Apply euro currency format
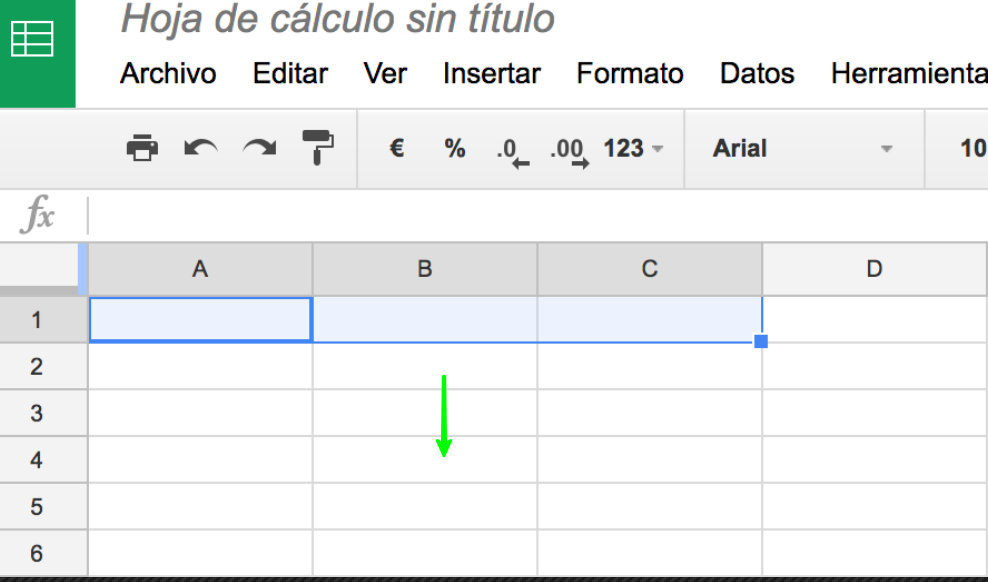Screen dimensions: 988x582 point(397,149)
